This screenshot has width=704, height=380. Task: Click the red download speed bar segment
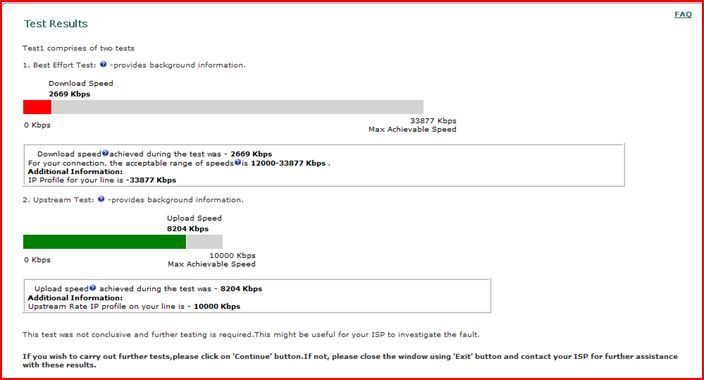click(37, 107)
